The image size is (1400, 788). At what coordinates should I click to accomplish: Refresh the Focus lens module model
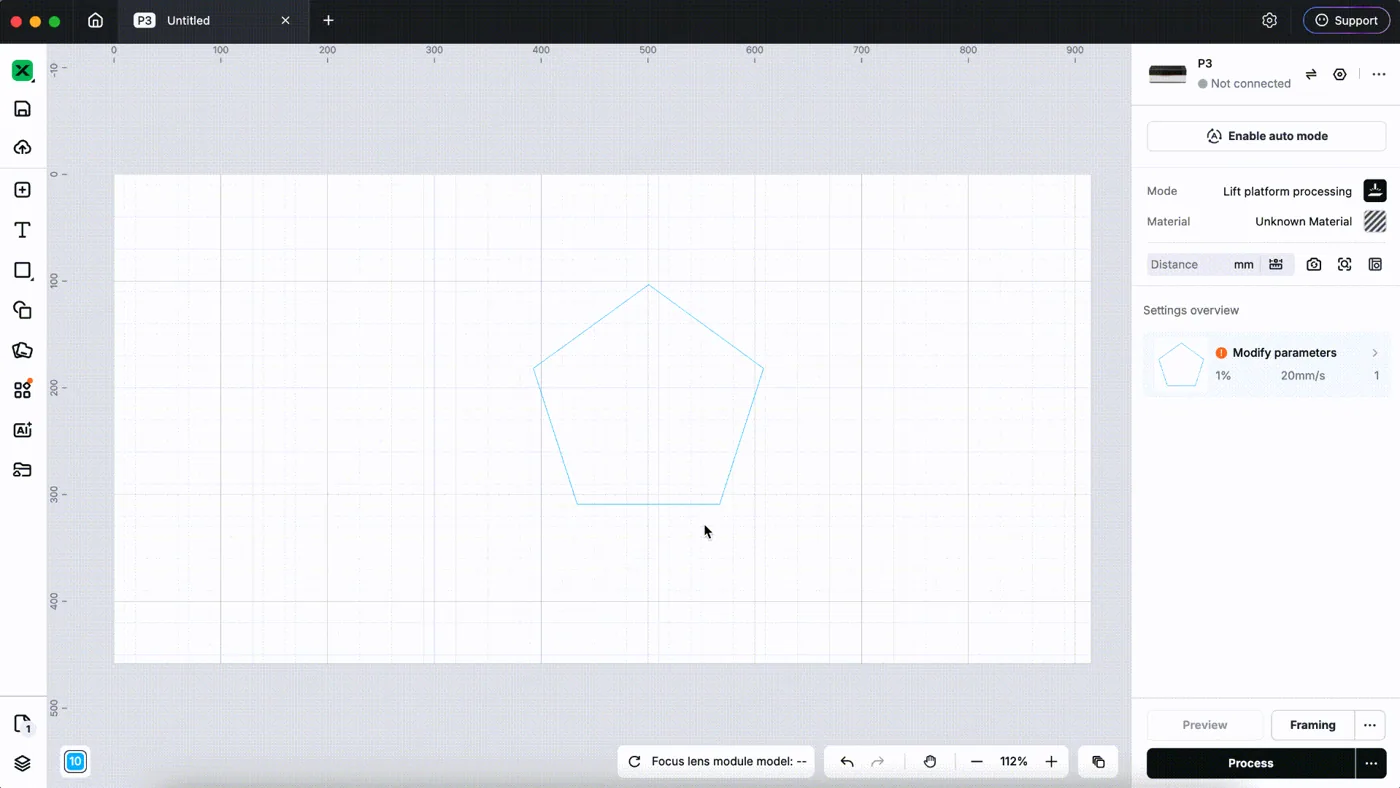pyautogui.click(x=634, y=762)
